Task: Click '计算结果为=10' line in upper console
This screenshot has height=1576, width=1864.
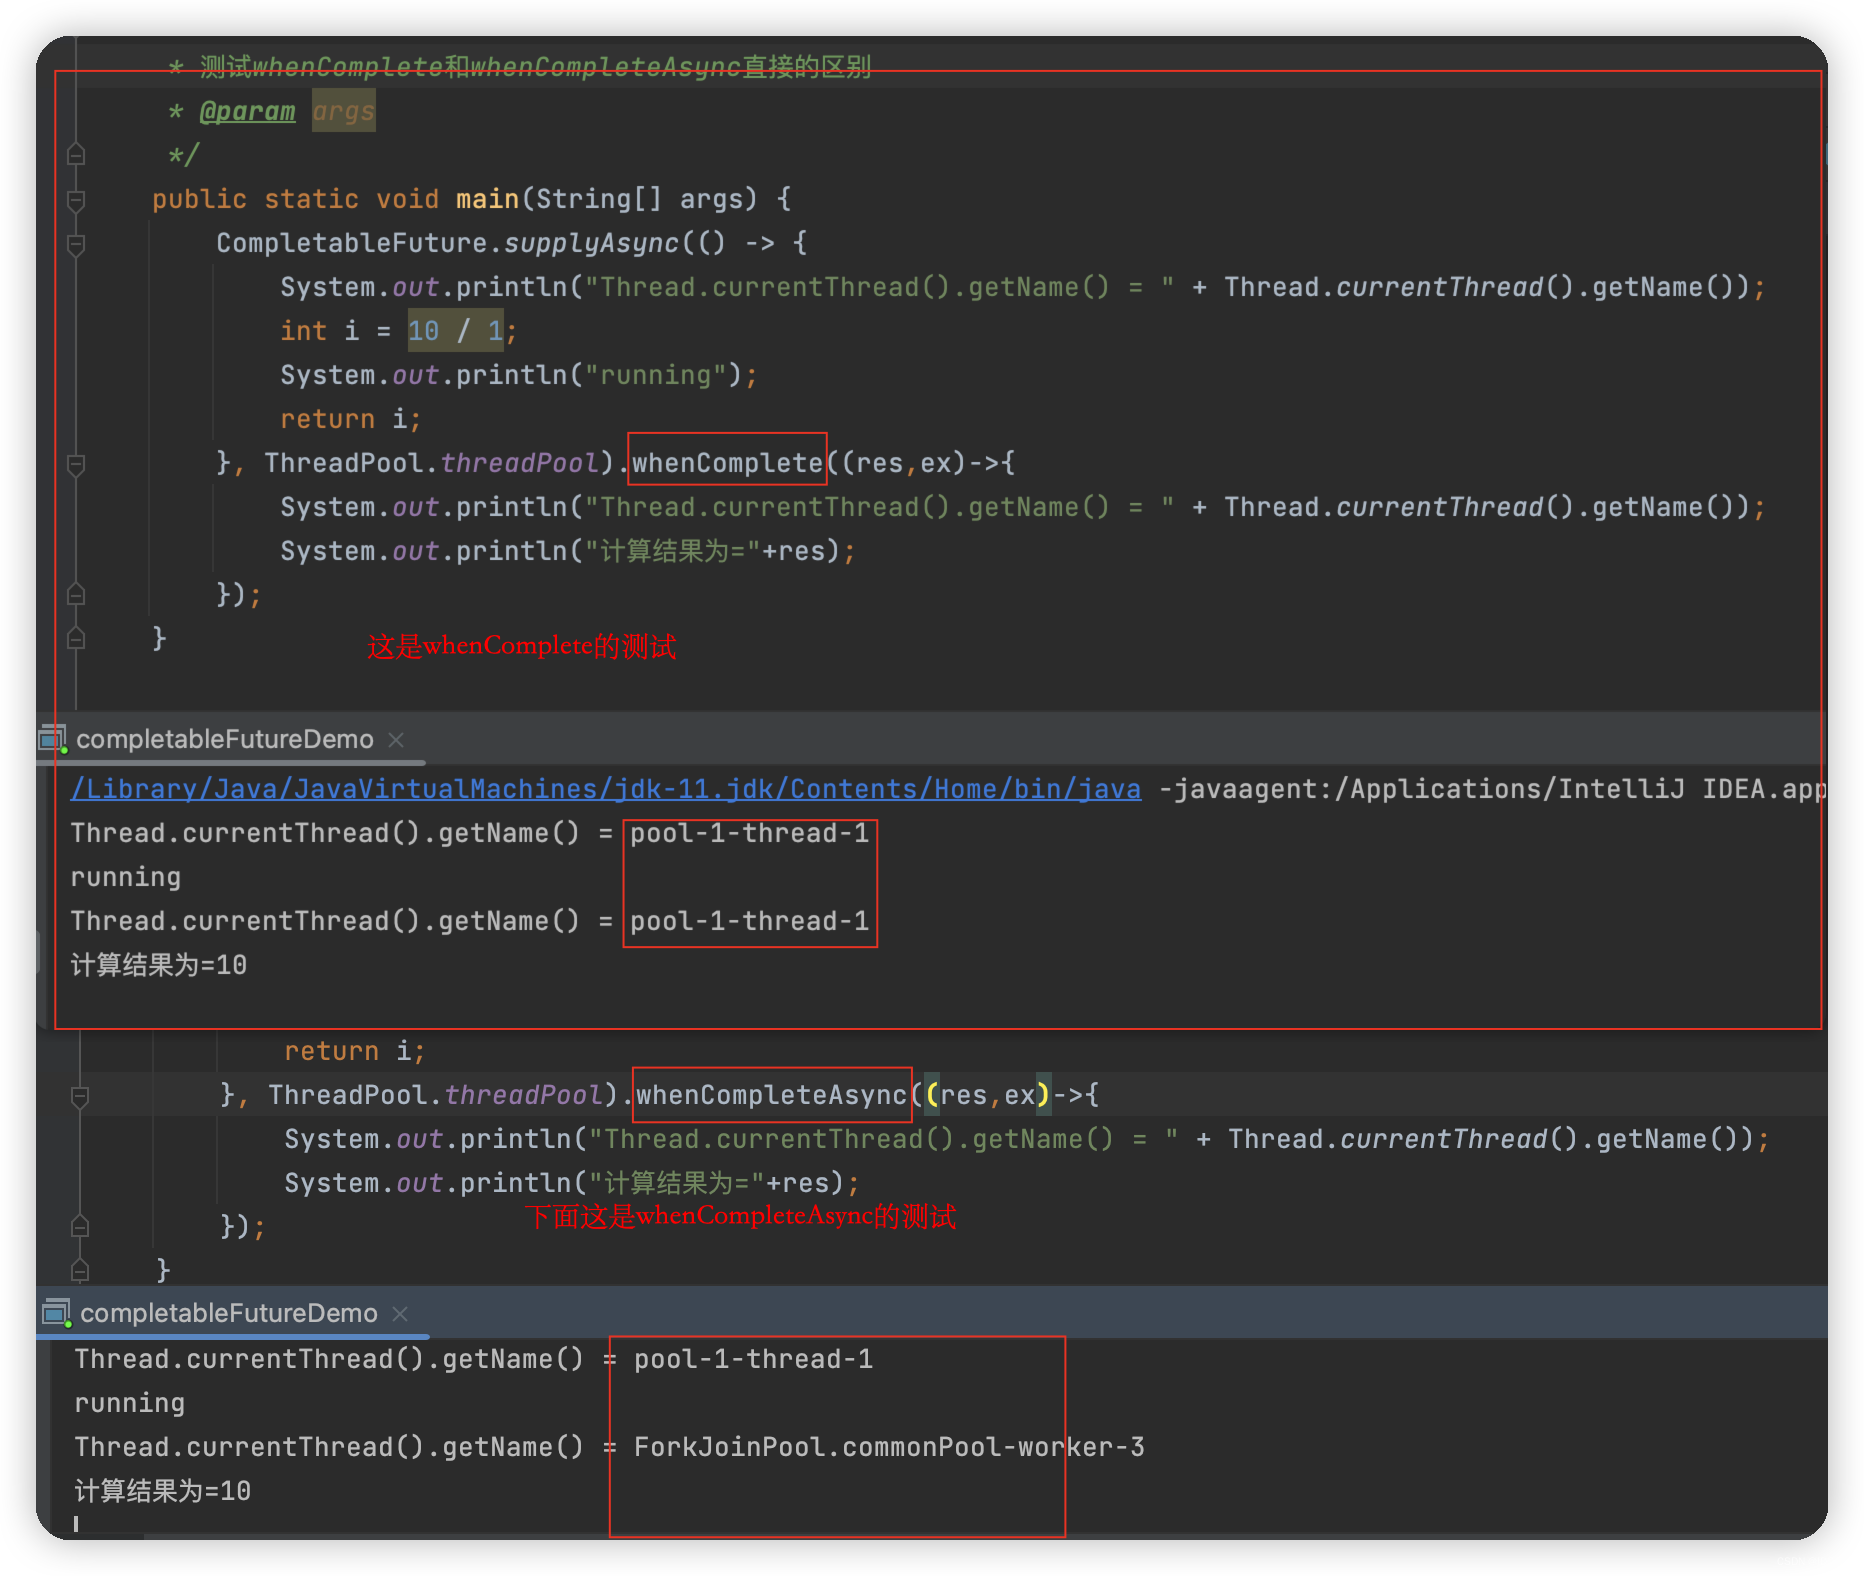Action: coord(159,965)
